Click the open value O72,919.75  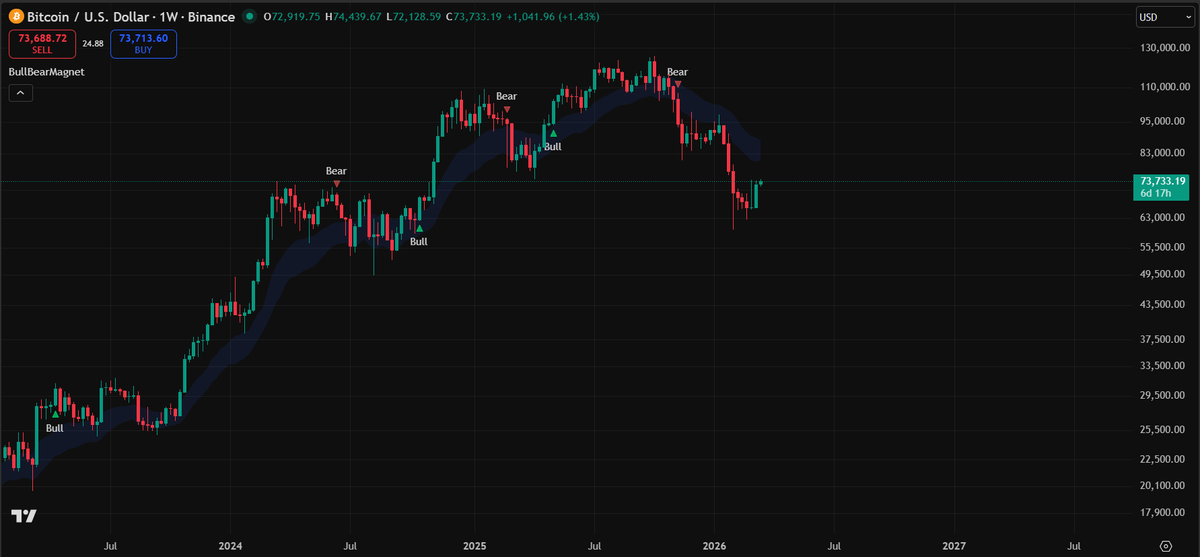290,16
